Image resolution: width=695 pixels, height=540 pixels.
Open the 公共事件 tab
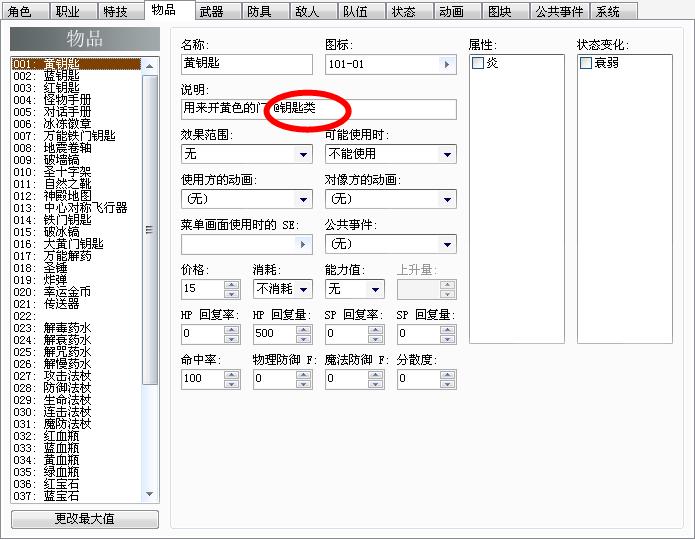[x=559, y=11]
